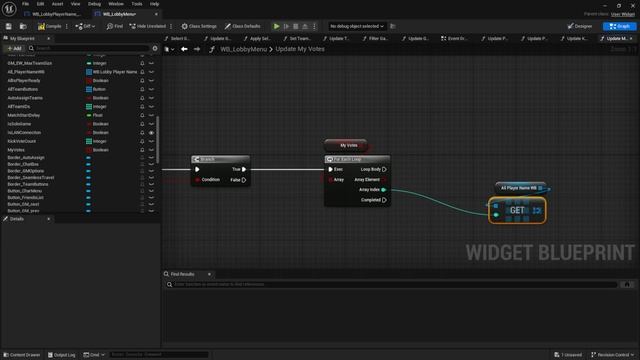Open the Compile options three-dot menu

(67, 26)
